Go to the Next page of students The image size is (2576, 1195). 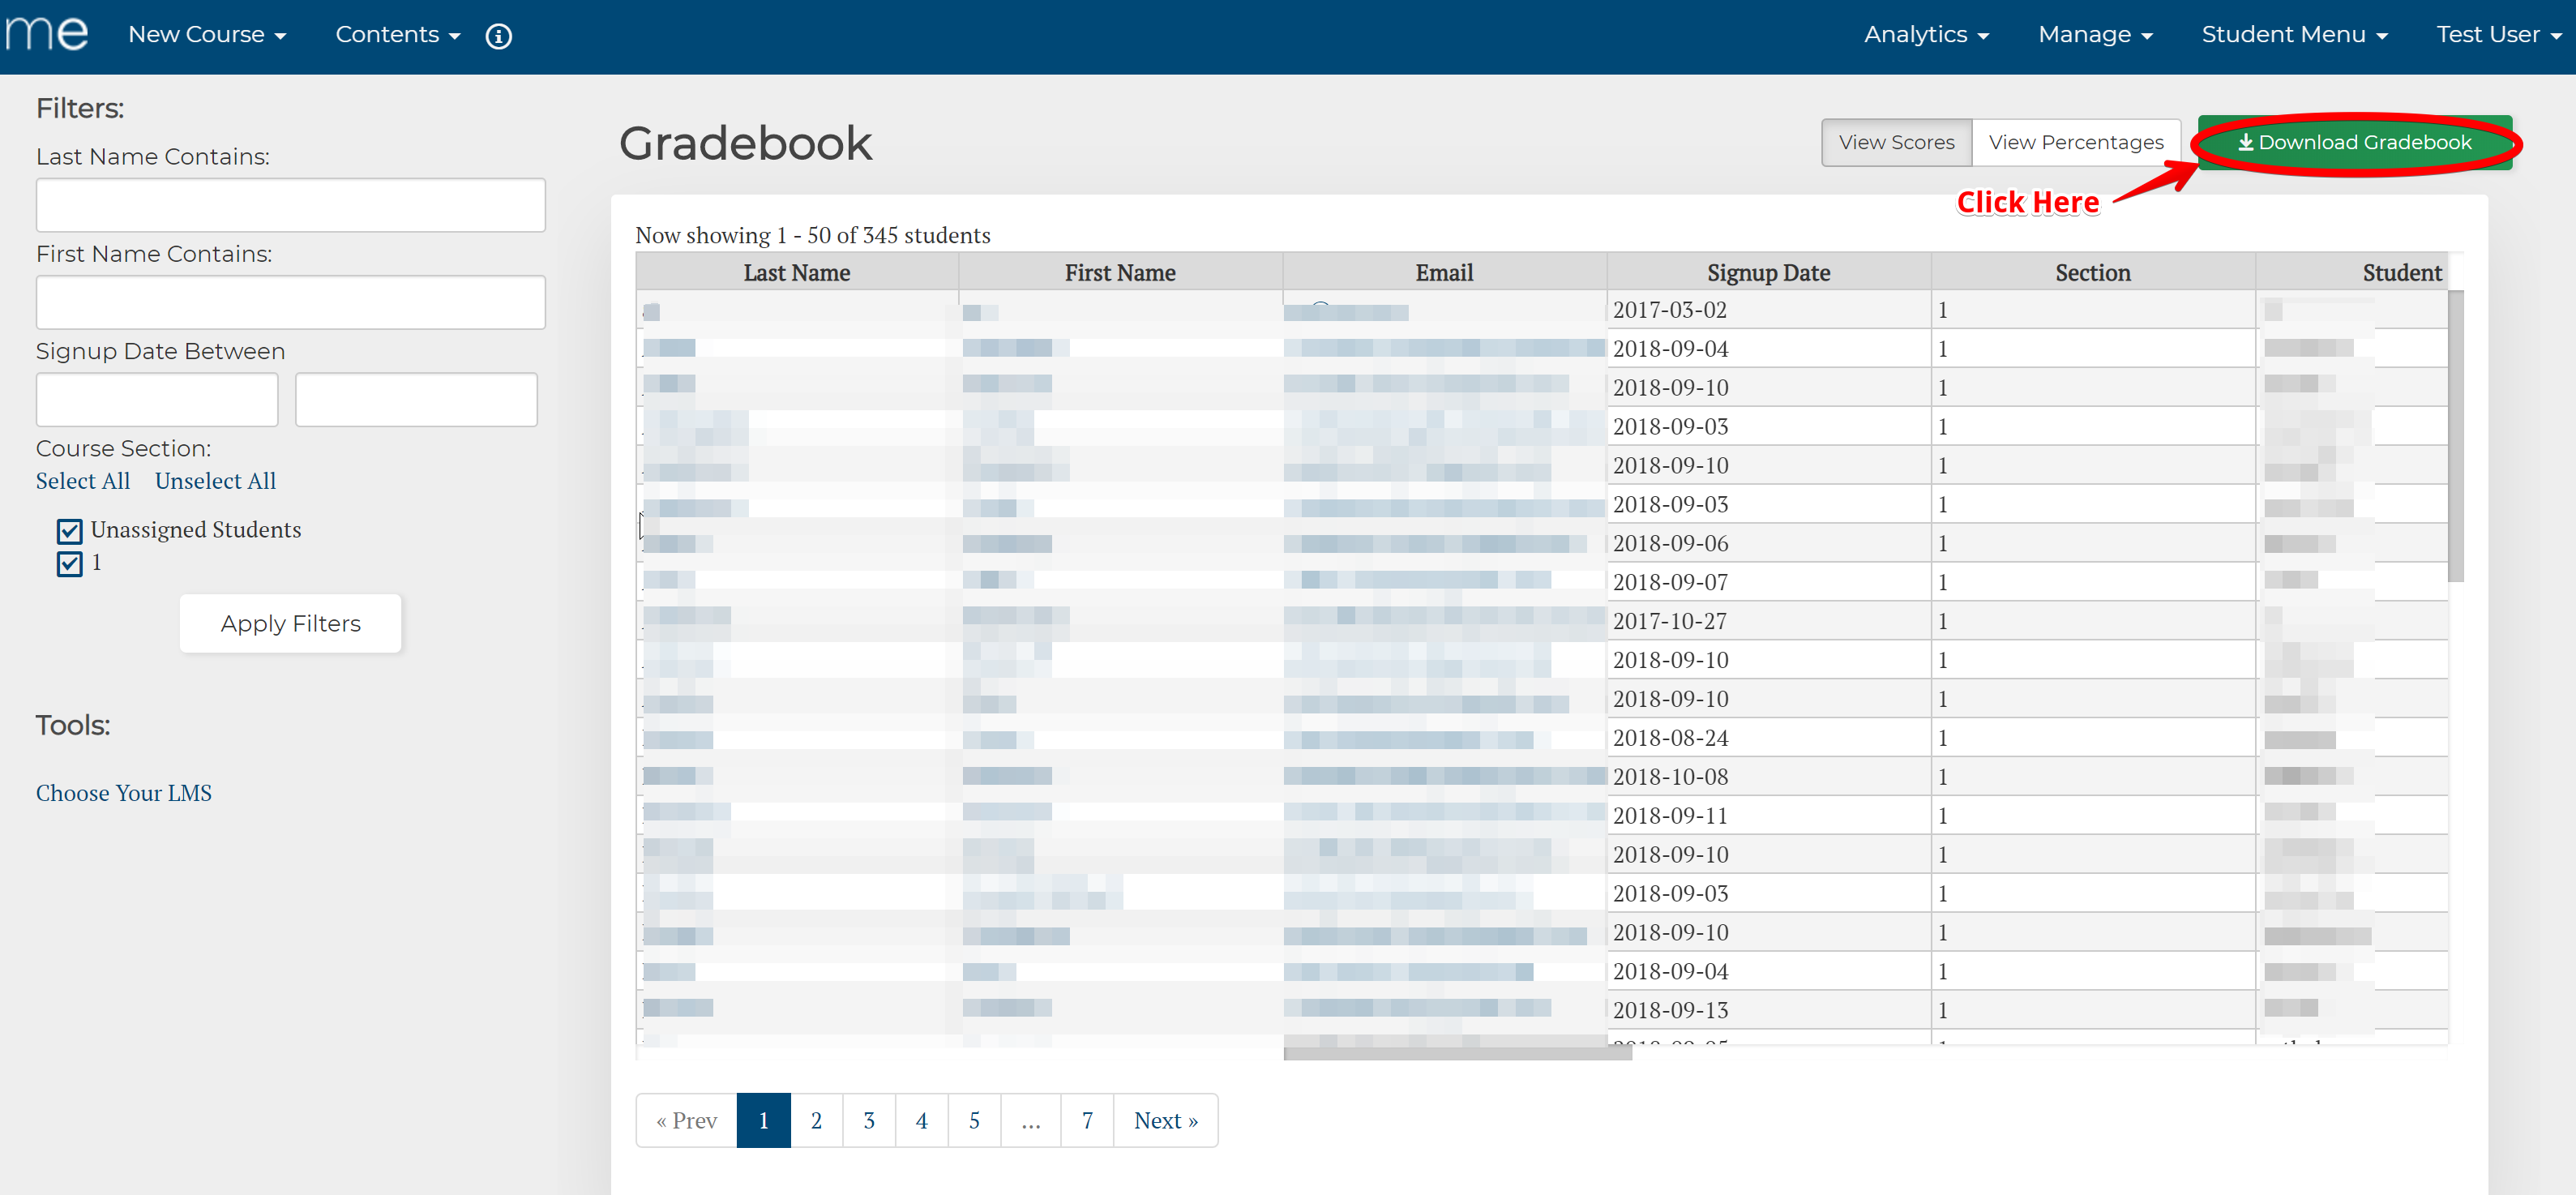pos(1165,1120)
